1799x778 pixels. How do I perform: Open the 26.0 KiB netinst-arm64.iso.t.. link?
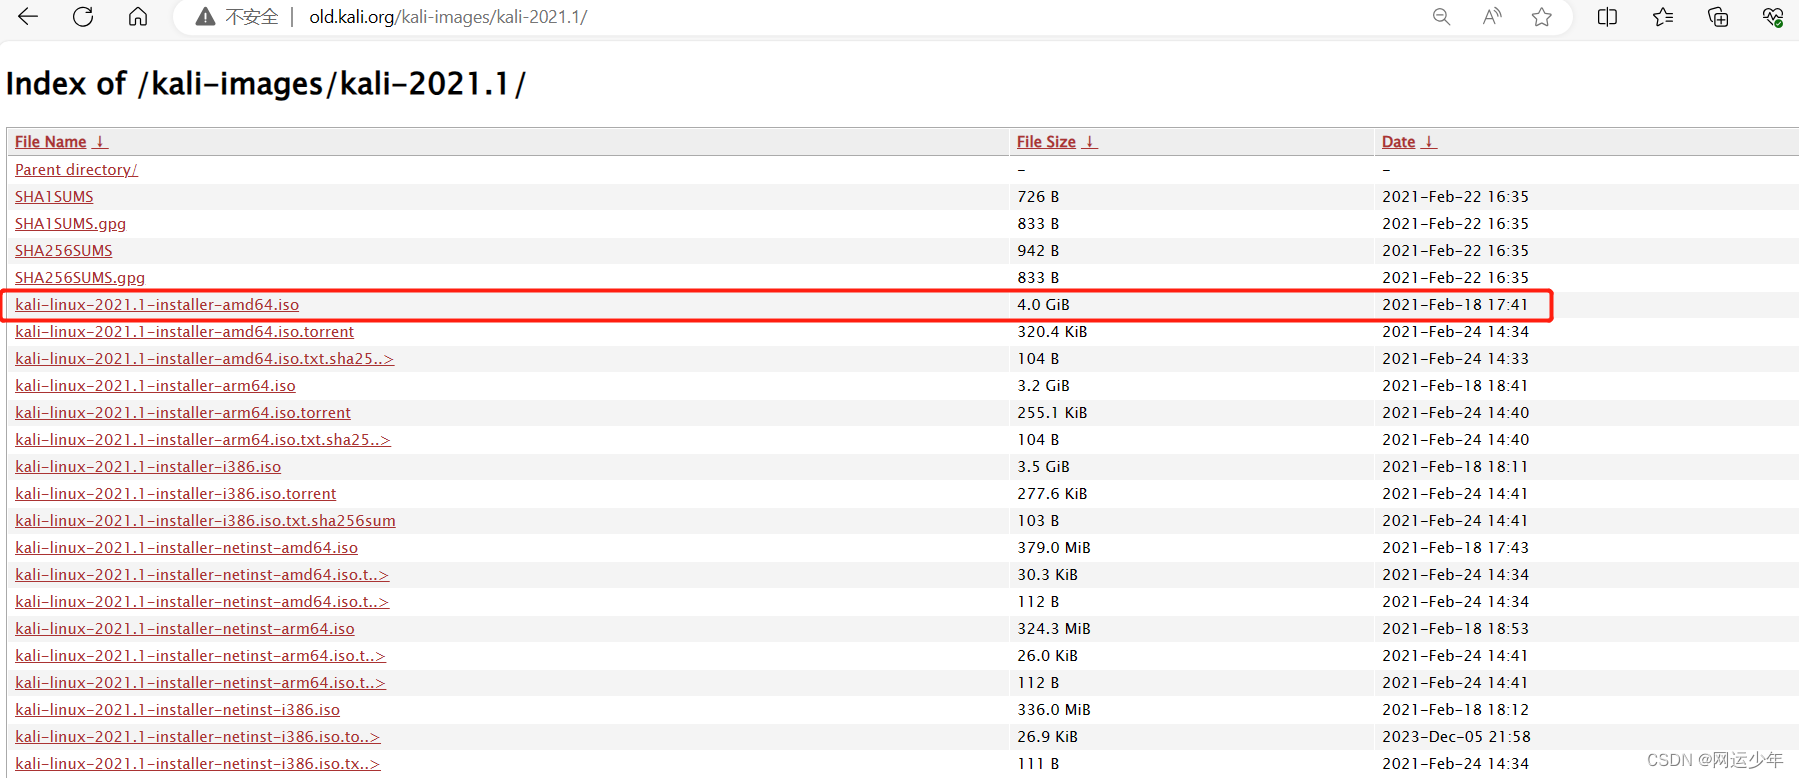[200, 656]
